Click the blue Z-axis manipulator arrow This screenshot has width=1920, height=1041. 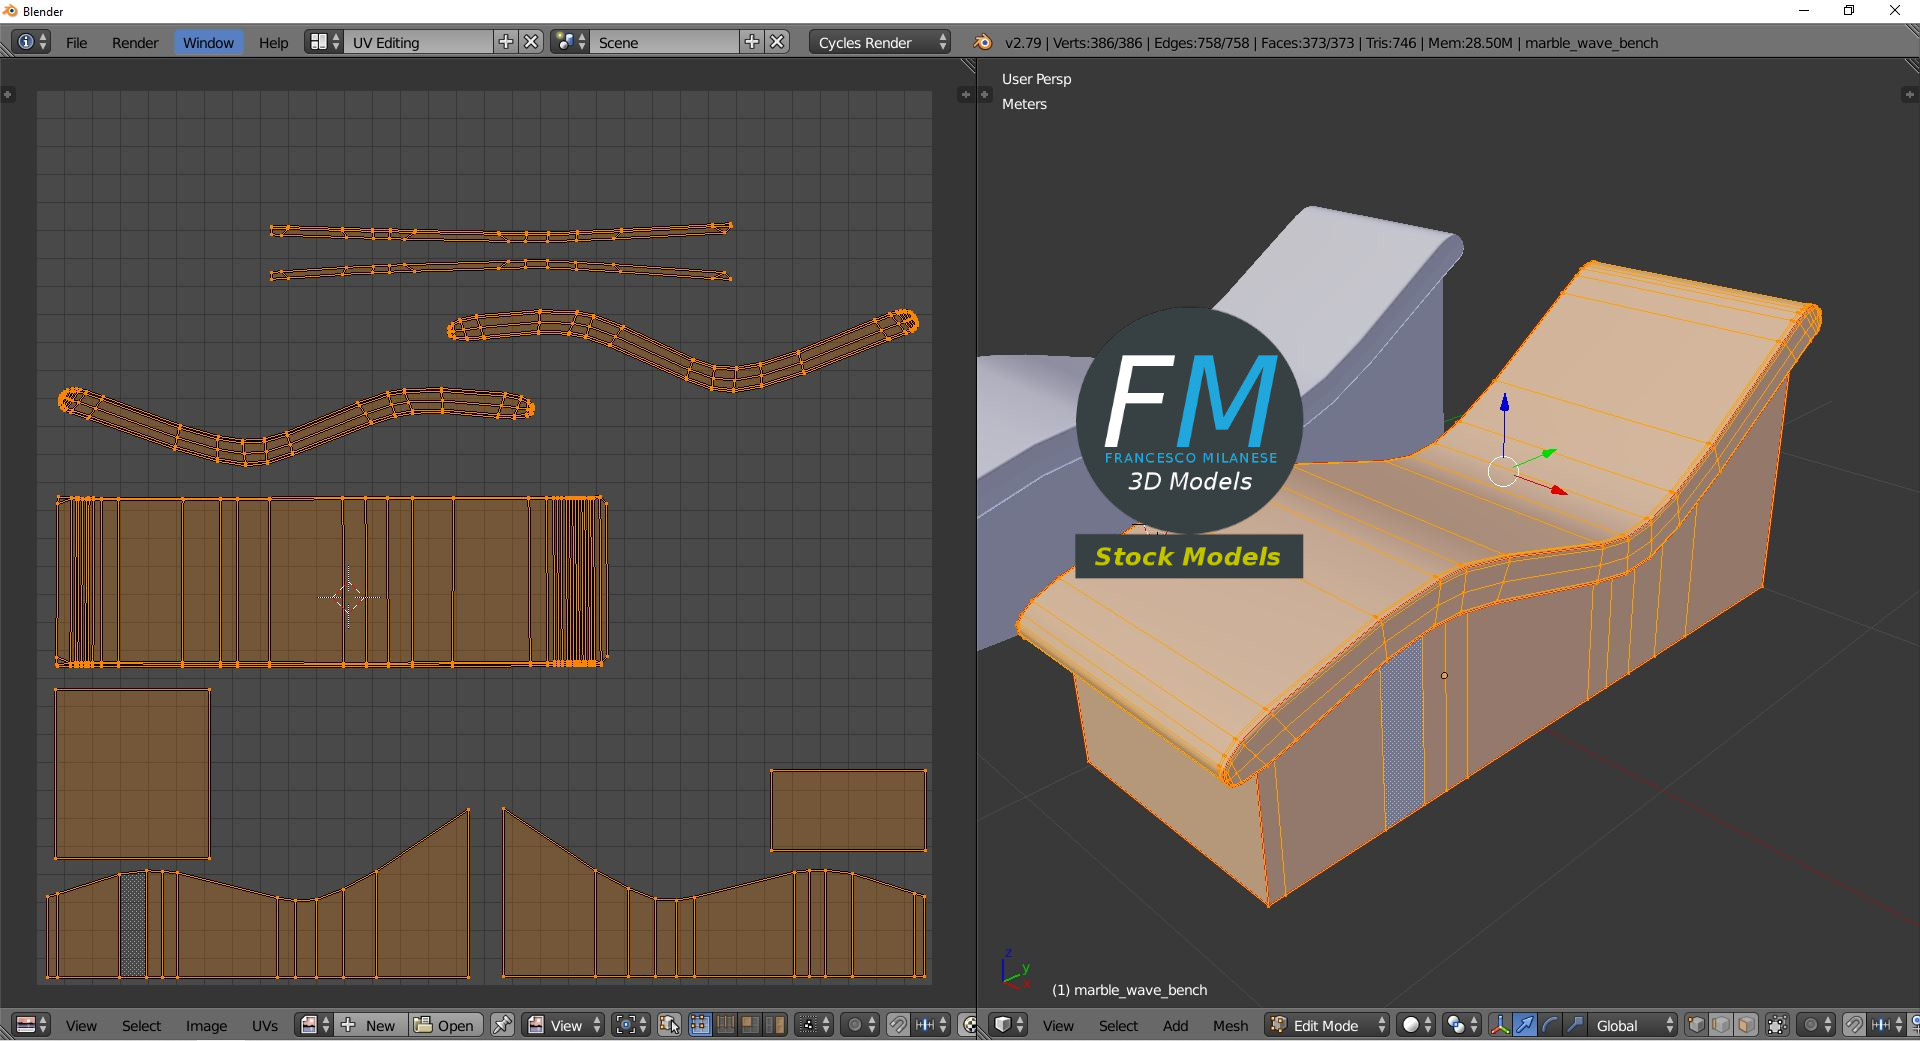coord(1504,404)
